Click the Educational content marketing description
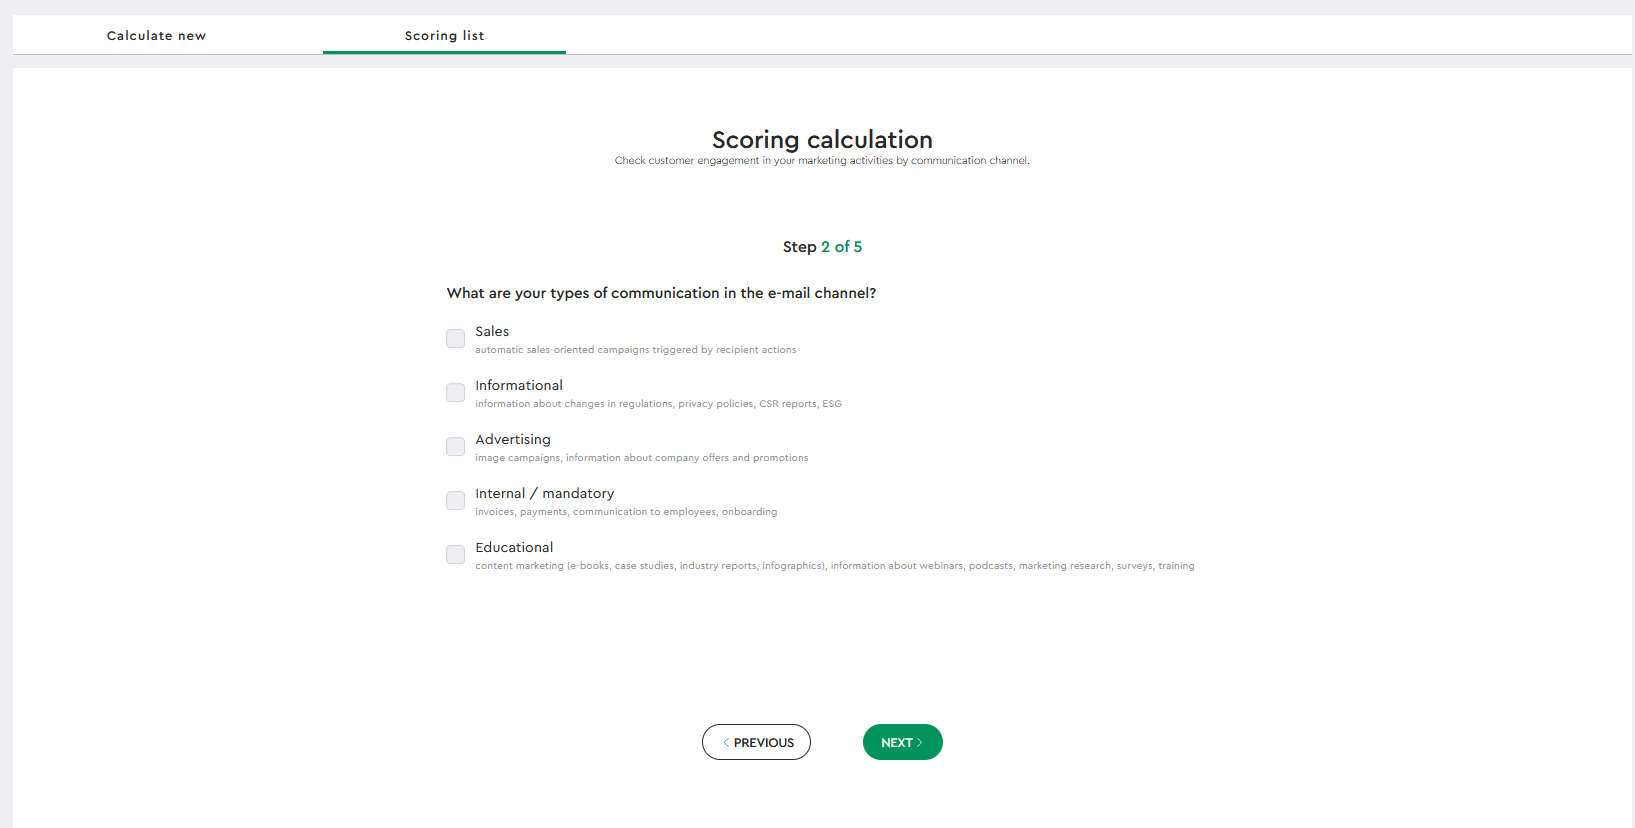 [x=835, y=566]
